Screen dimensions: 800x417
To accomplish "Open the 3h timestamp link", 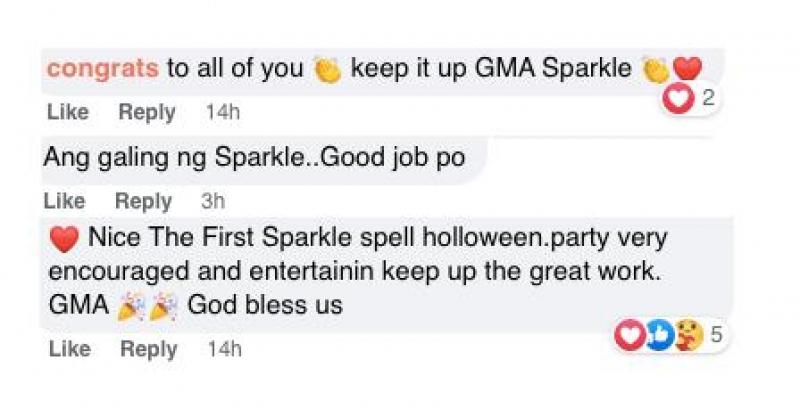I will (213, 201).
